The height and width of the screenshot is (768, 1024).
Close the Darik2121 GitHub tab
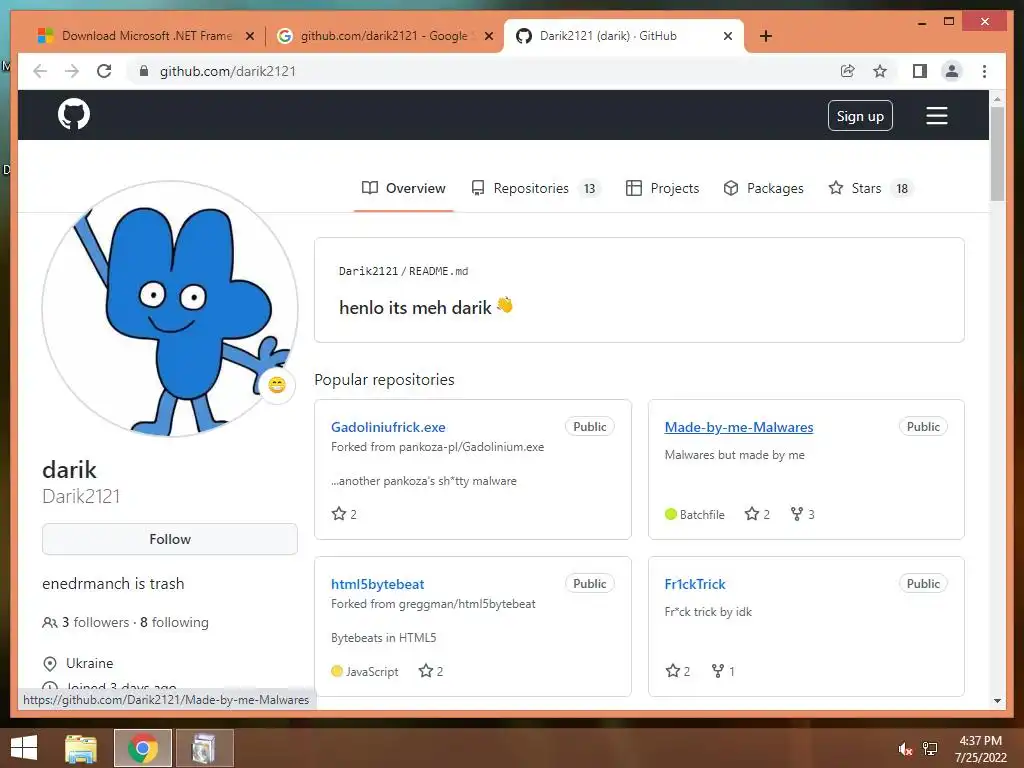(x=728, y=36)
